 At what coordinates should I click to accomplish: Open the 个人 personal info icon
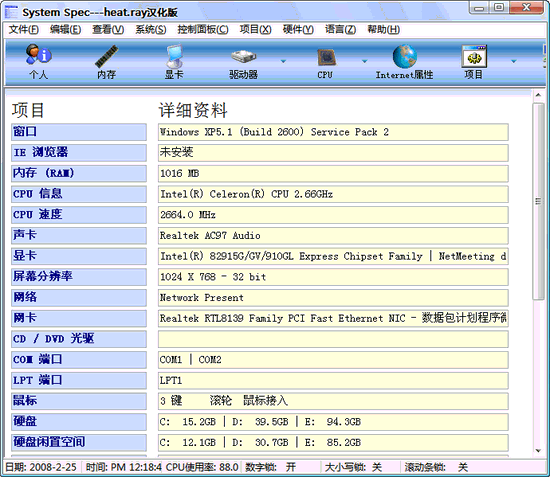click(39, 61)
